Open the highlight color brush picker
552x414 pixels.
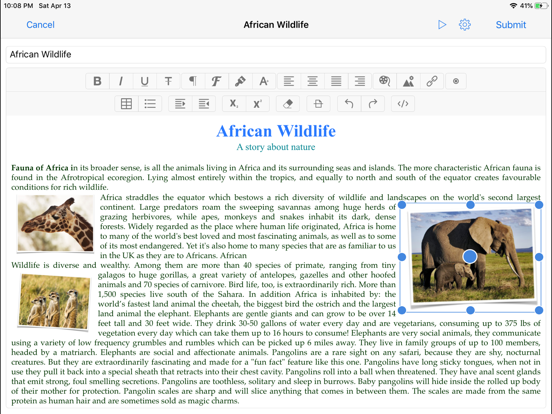coord(240,81)
